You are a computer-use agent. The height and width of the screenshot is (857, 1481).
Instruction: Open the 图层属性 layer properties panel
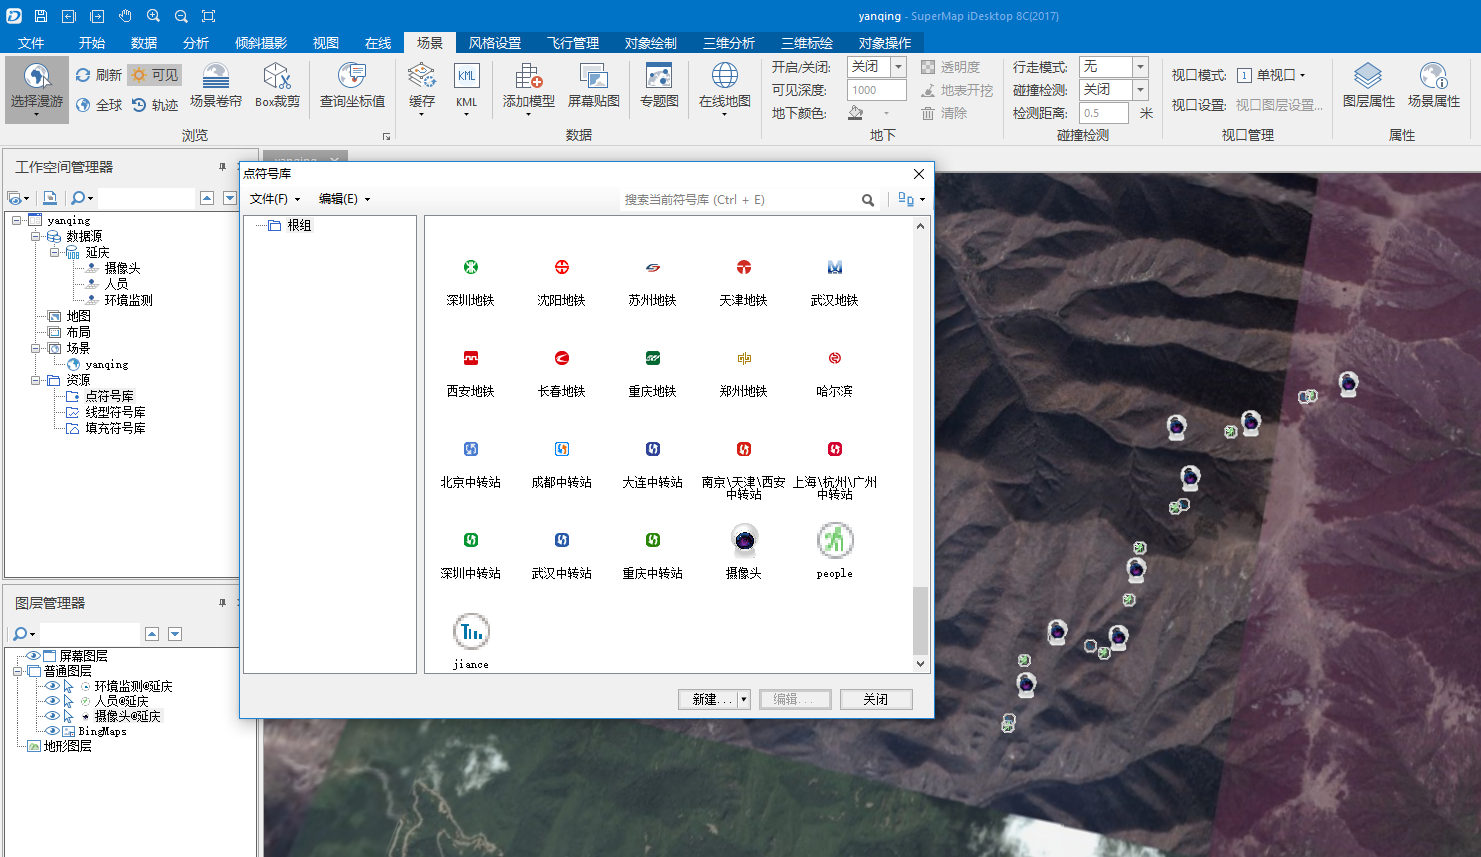click(1369, 85)
